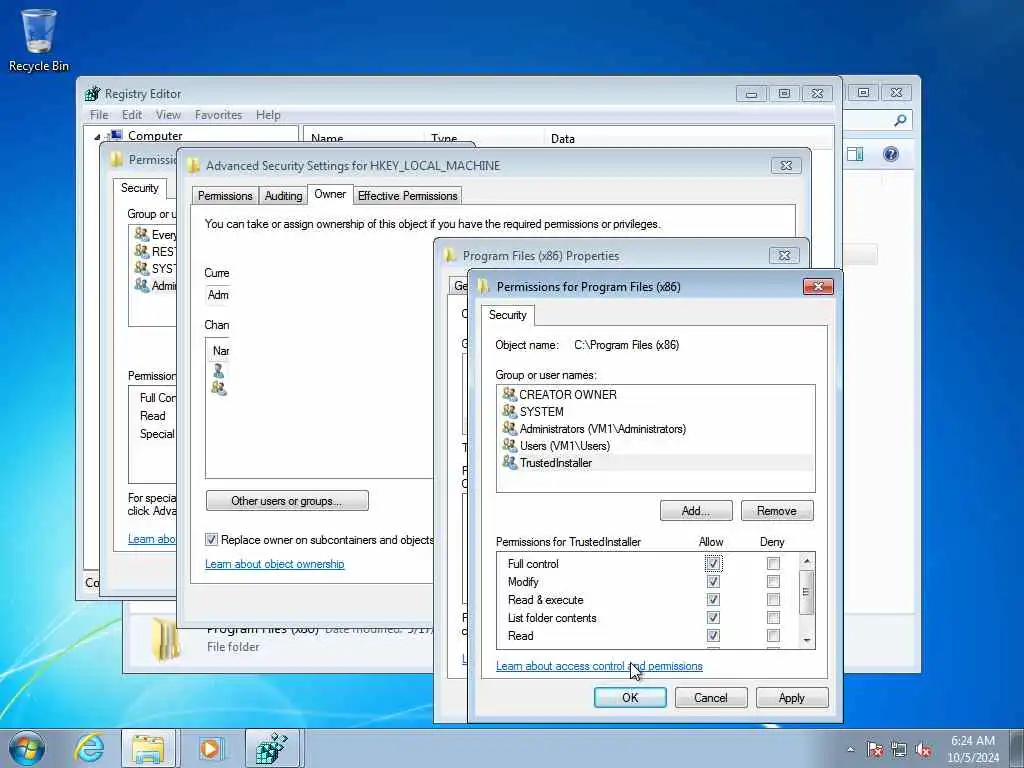Click the Action Center flag tray icon
The image size is (1024, 768).
pos(874,749)
